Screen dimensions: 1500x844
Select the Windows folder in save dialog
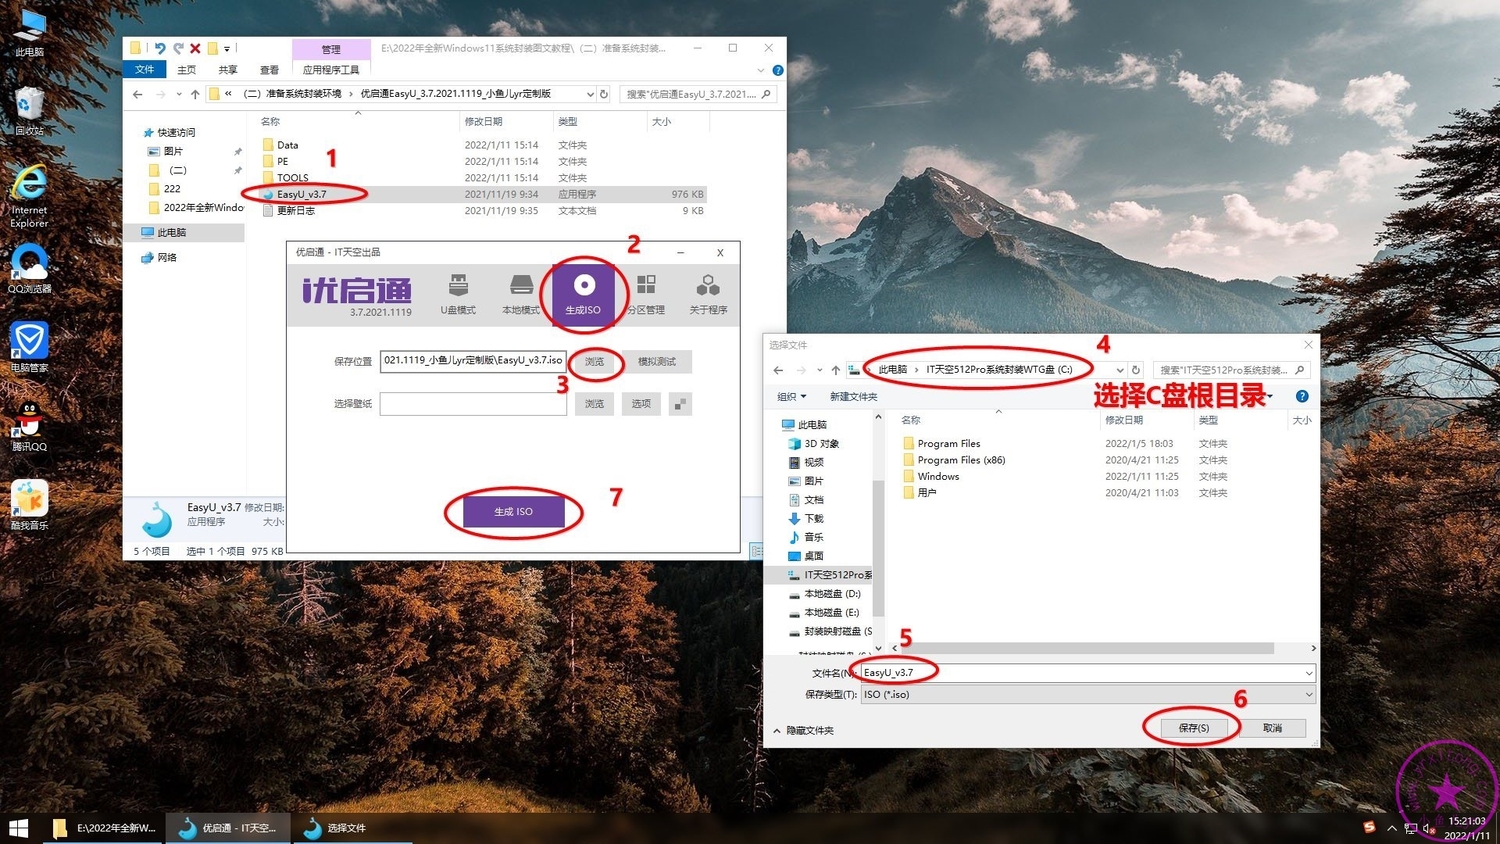tap(938, 476)
